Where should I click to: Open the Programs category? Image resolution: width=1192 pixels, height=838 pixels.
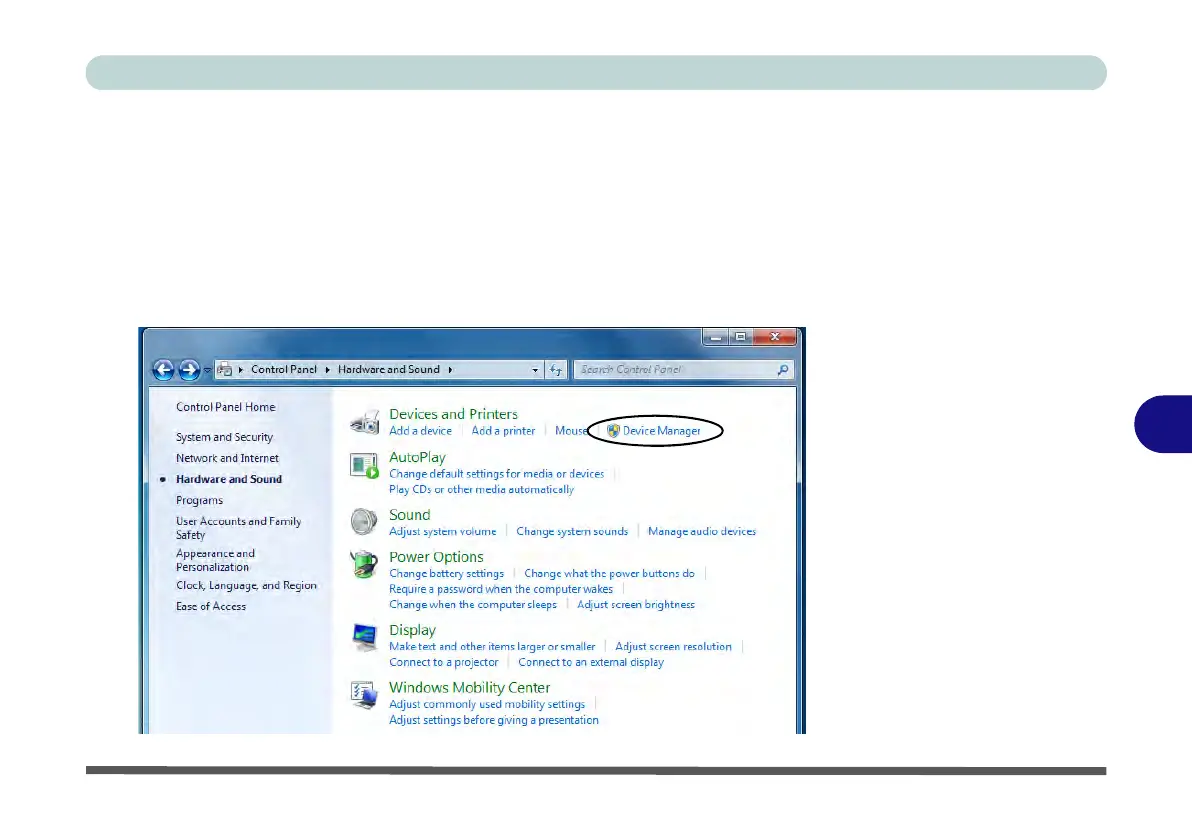coord(199,500)
